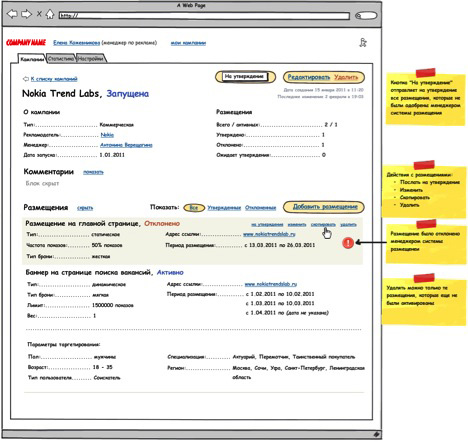Select the 'Все' filter
This screenshot has height=442, width=468.
(x=194, y=207)
